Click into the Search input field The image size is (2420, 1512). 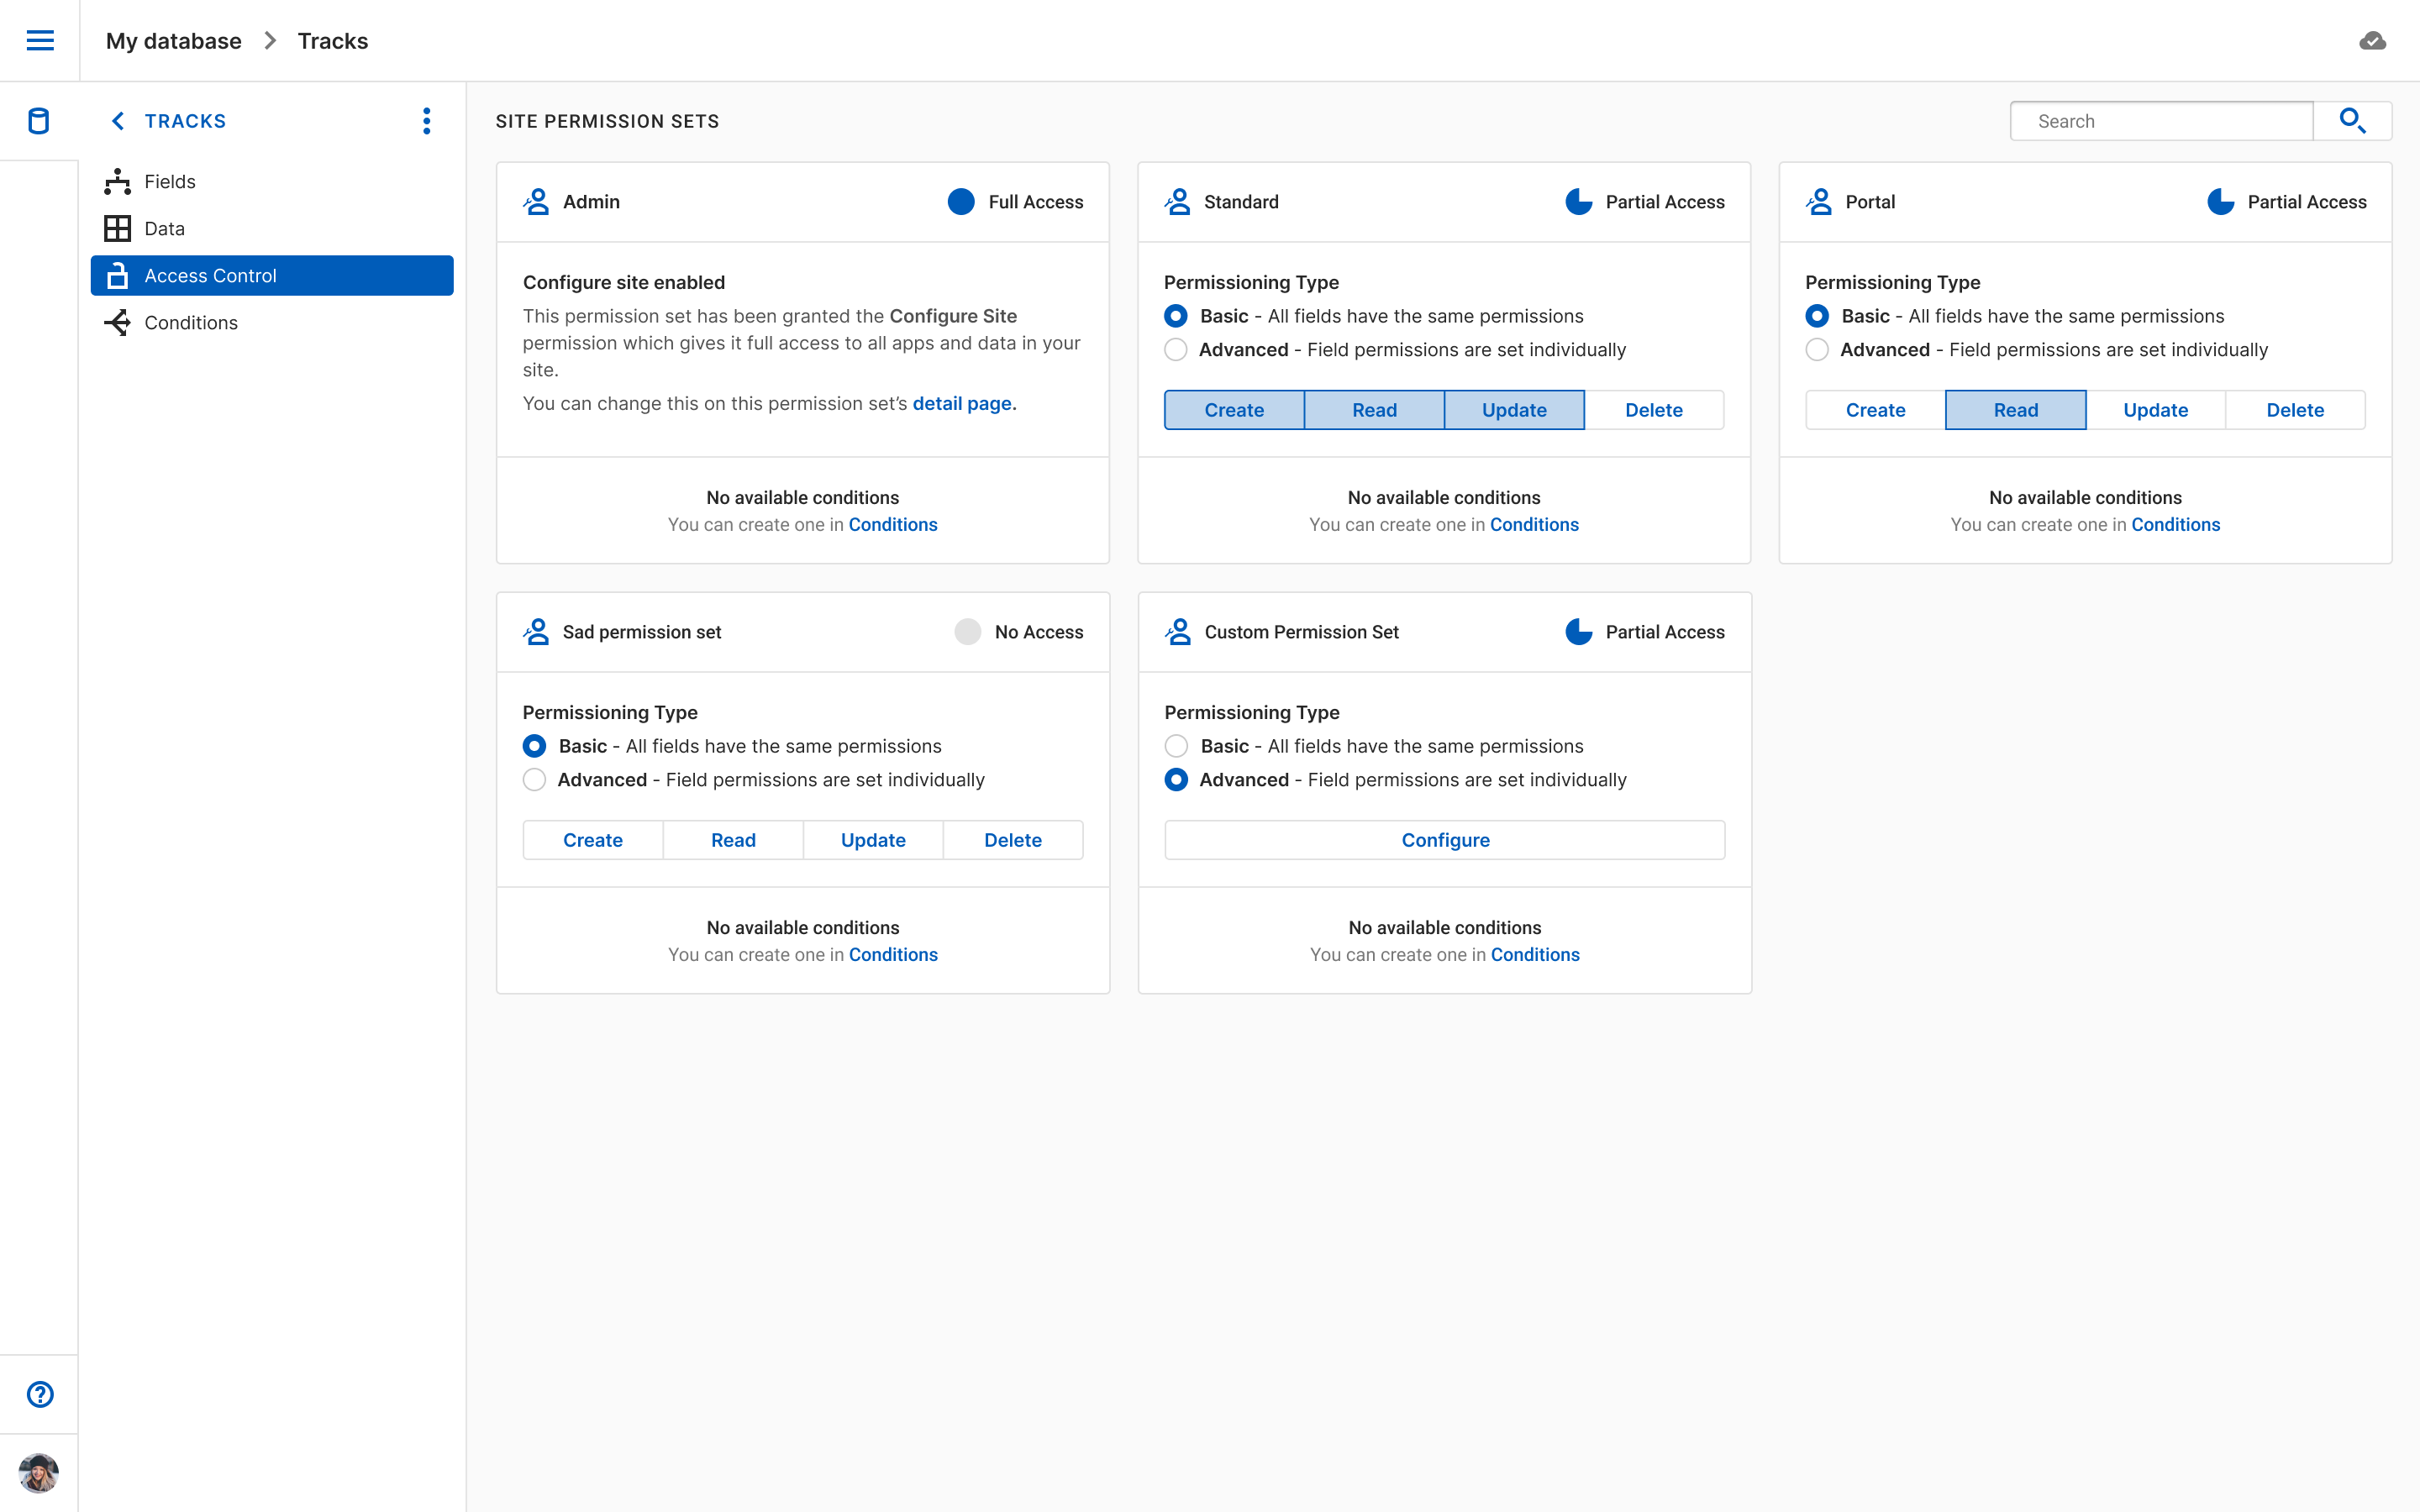click(2160, 121)
